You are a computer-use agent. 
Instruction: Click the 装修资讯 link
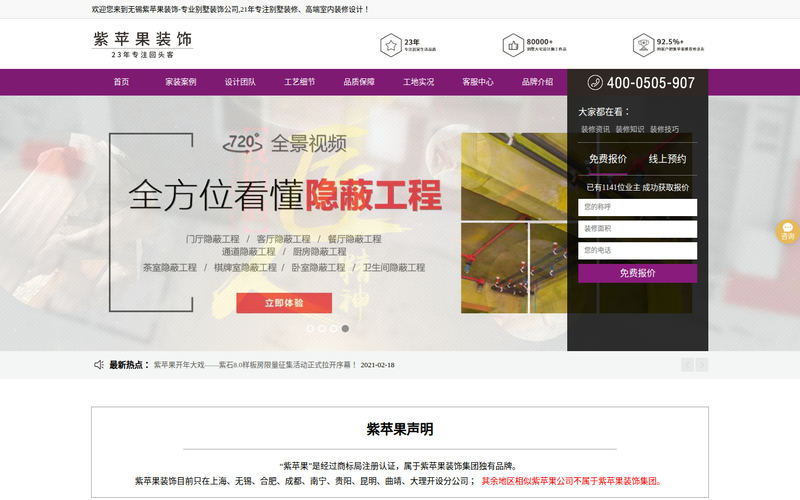595,129
